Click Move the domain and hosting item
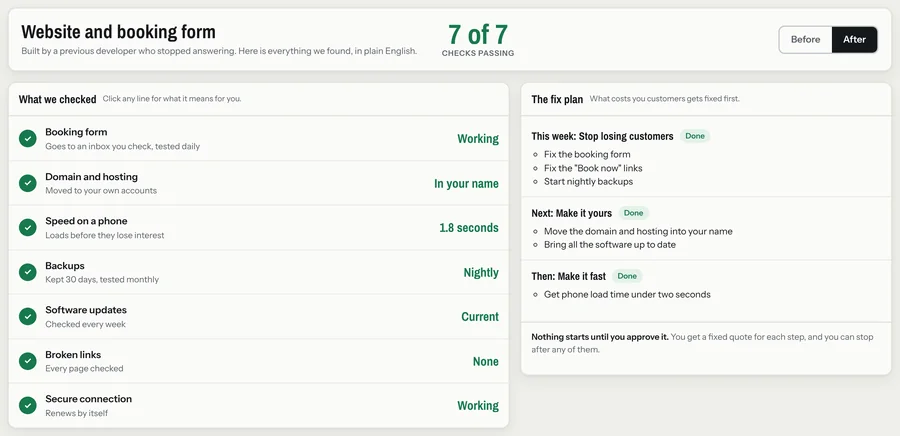 638,231
